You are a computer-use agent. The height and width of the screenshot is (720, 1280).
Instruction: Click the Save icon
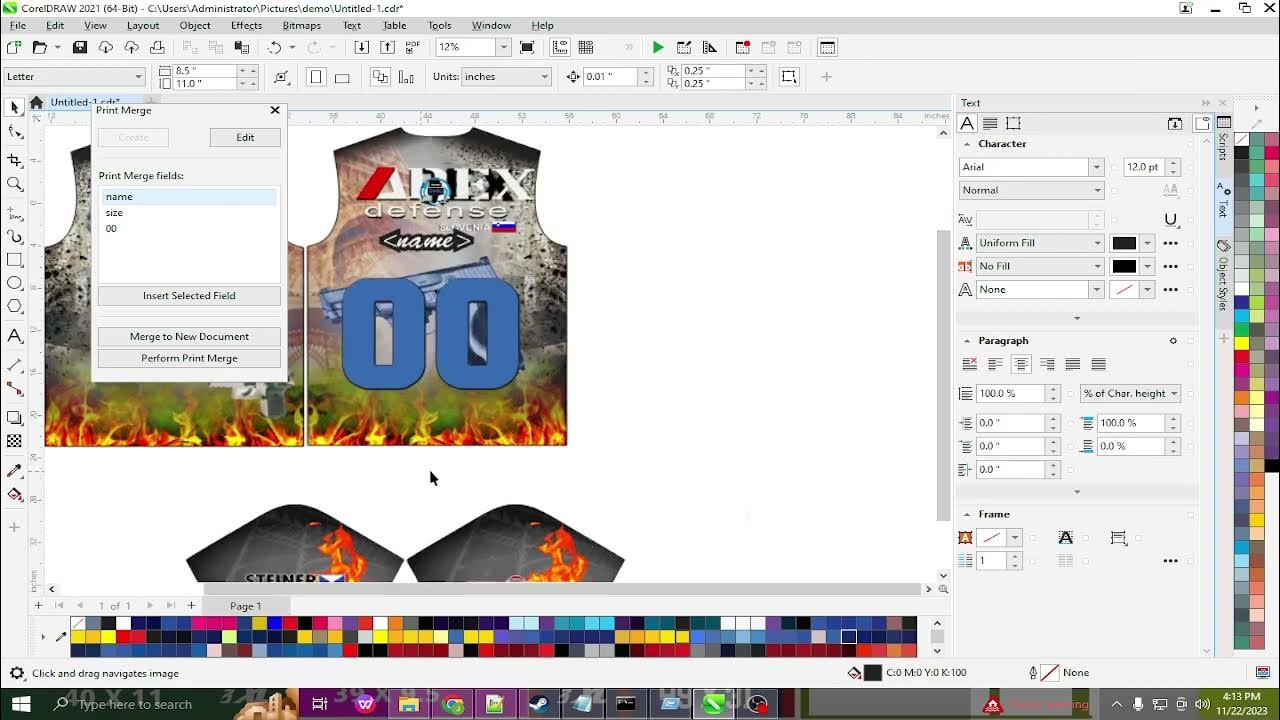point(80,47)
